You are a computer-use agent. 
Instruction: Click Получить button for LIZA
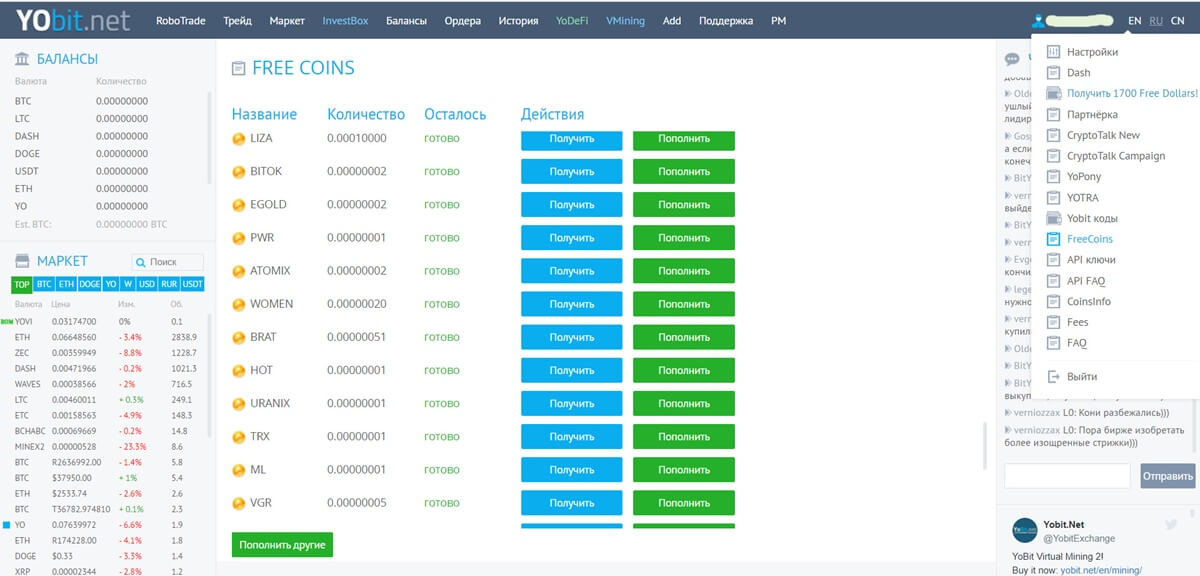click(x=571, y=140)
